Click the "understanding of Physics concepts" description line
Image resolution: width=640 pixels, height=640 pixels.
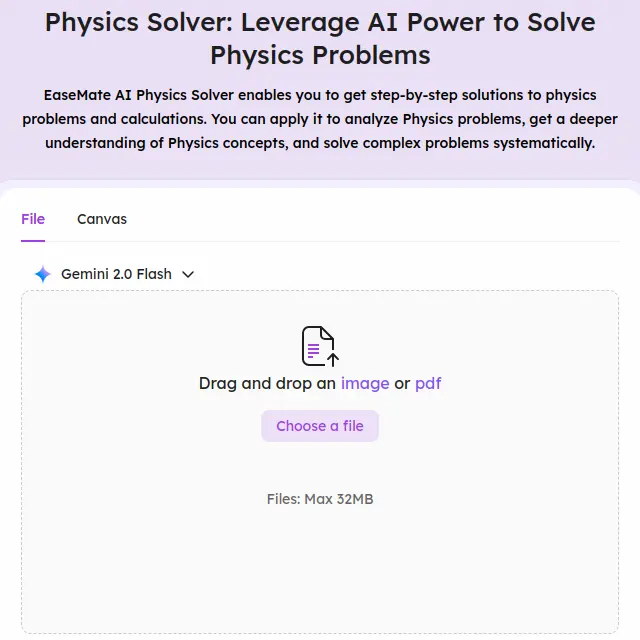[320, 143]
